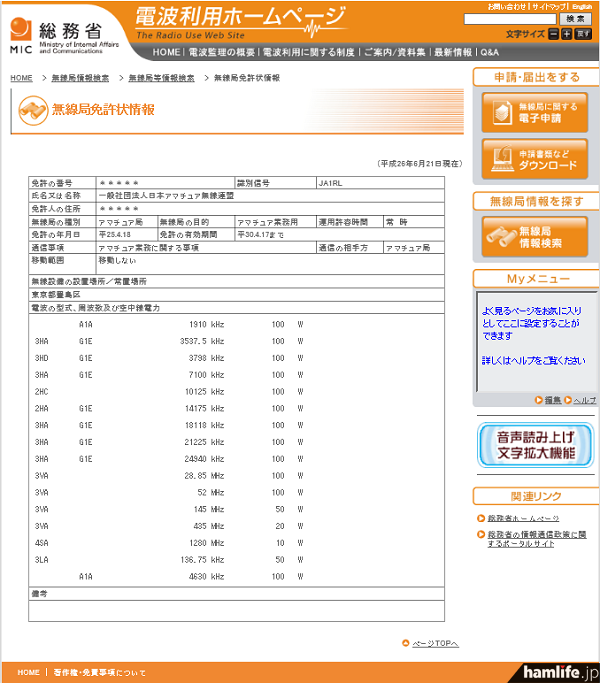
Task: Decrease text size with minus button
Action: coord(551,33)
